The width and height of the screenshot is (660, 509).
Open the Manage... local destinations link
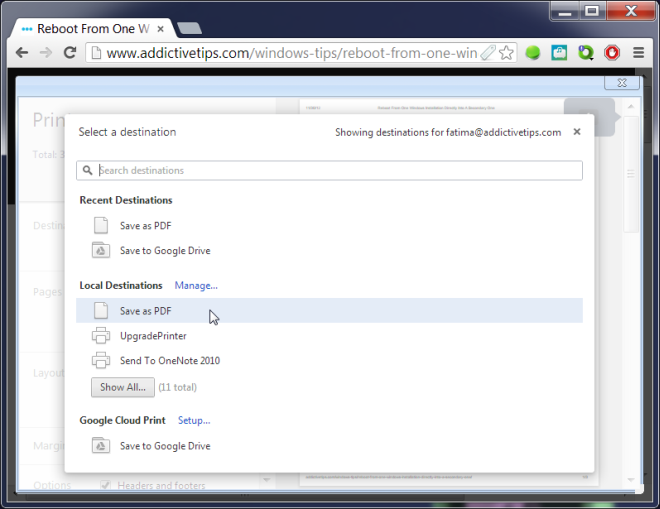click(x=196, y=285)
